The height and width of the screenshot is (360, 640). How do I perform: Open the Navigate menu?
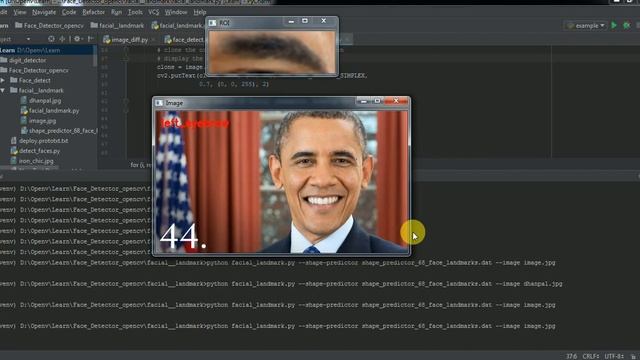[x=44, y=12]
